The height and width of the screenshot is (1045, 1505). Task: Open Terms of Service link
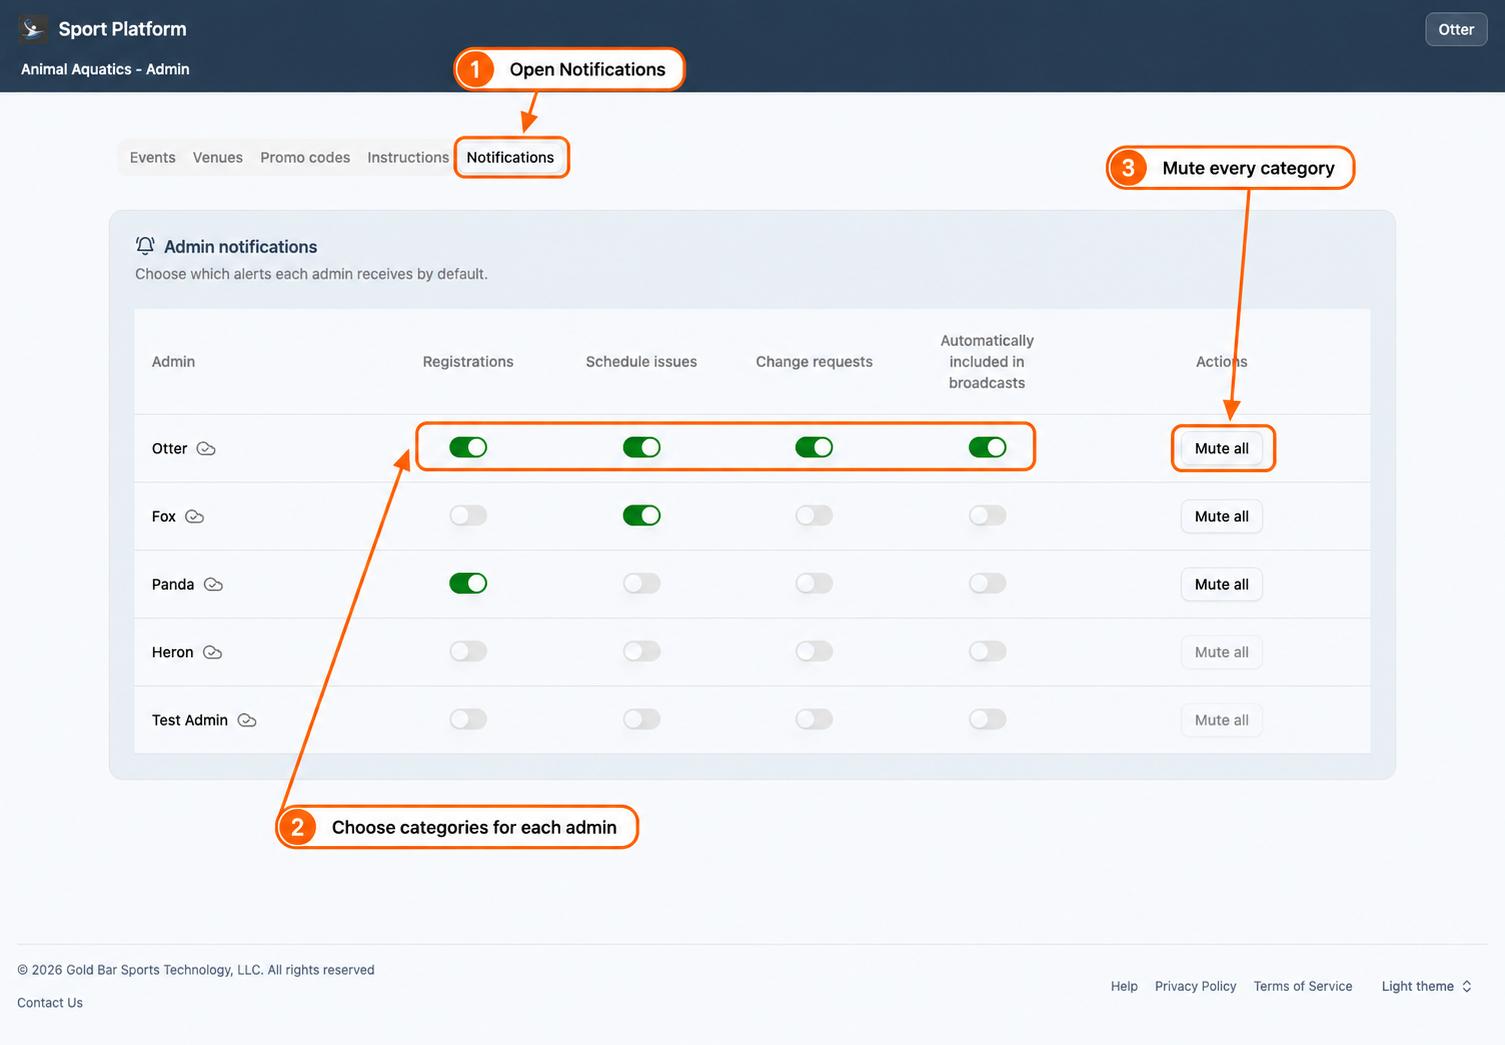pos(1302,986)
